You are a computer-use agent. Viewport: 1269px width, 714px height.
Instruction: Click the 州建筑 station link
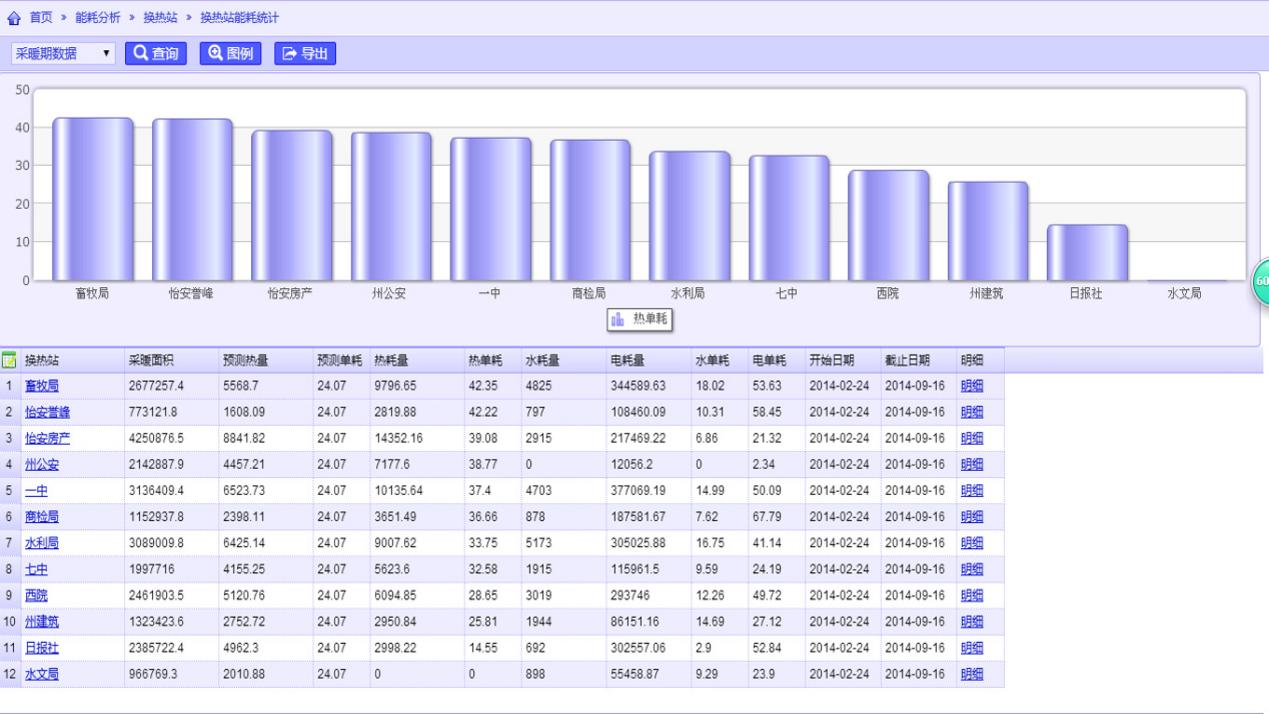[x=42, y=622]
